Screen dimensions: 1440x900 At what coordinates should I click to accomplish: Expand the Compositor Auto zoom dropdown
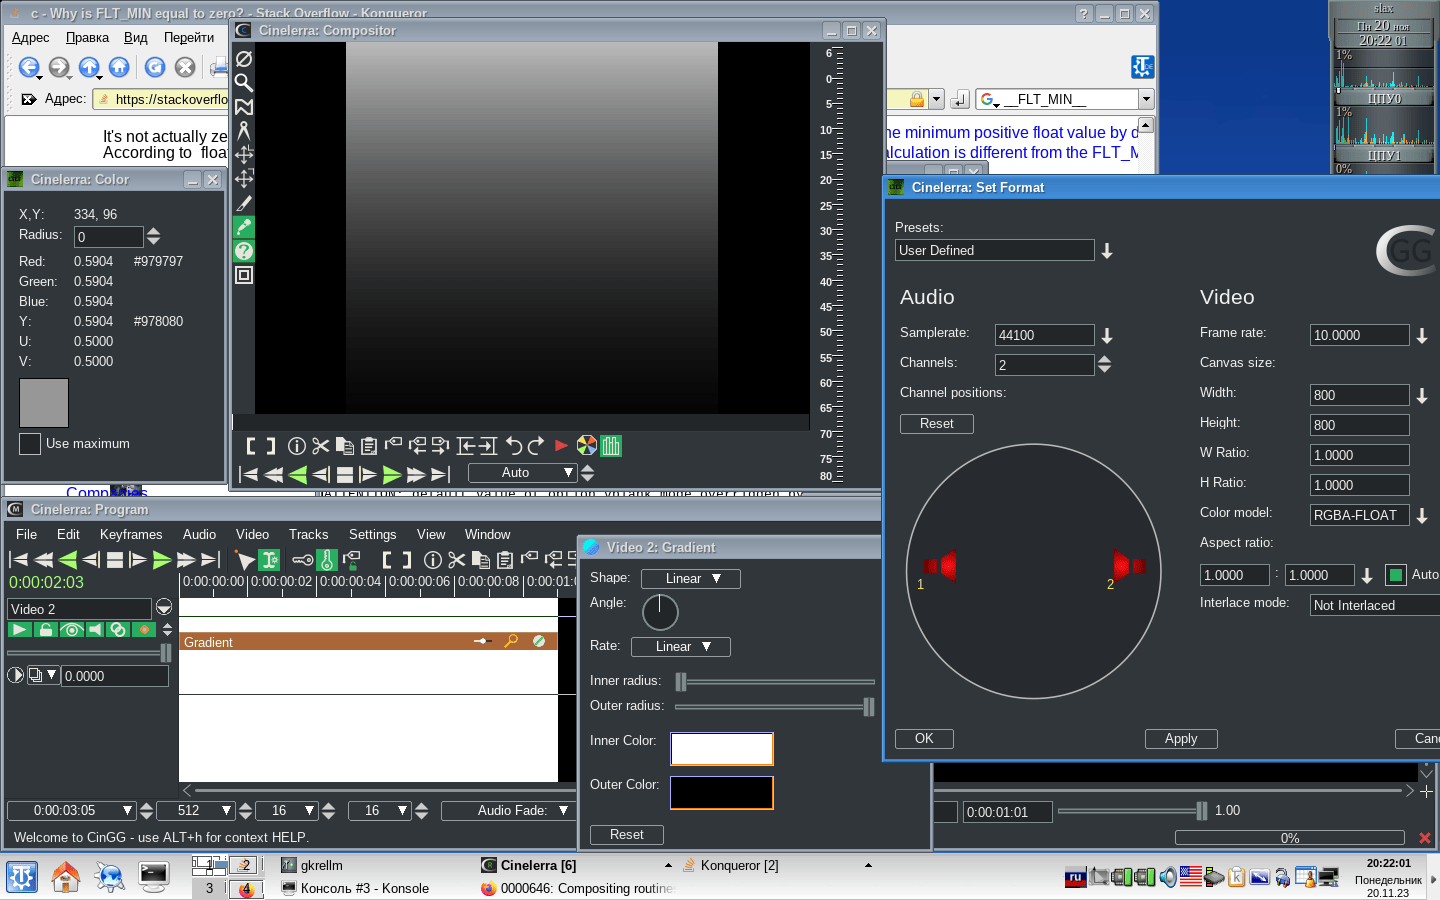[523, 473]
